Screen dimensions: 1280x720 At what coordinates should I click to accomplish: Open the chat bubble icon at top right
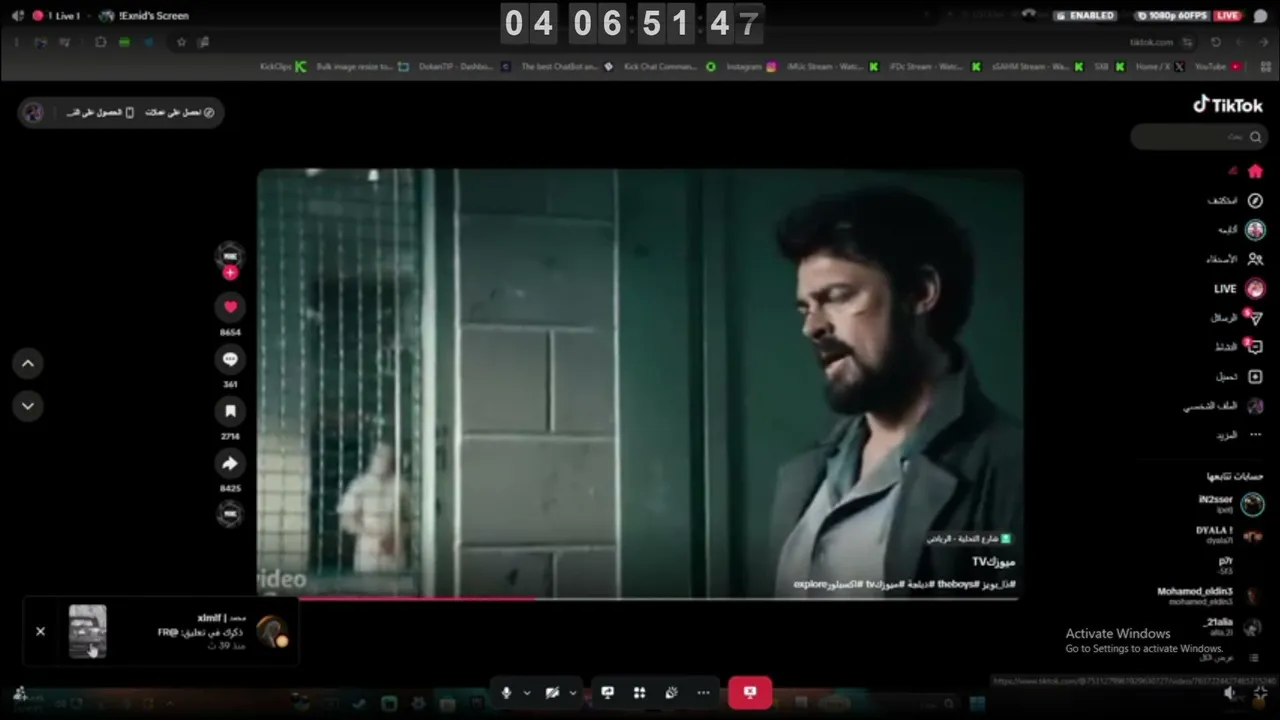(1260, 16)
